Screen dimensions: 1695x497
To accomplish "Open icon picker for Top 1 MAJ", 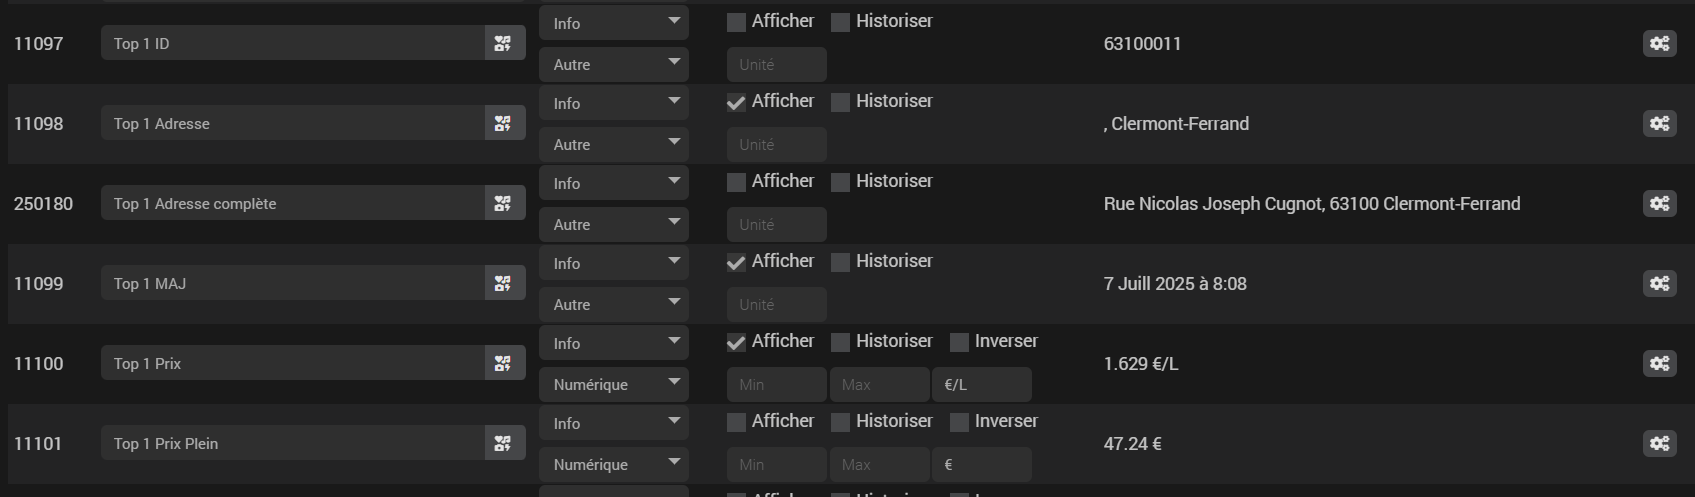I will [x=505, y=283].
